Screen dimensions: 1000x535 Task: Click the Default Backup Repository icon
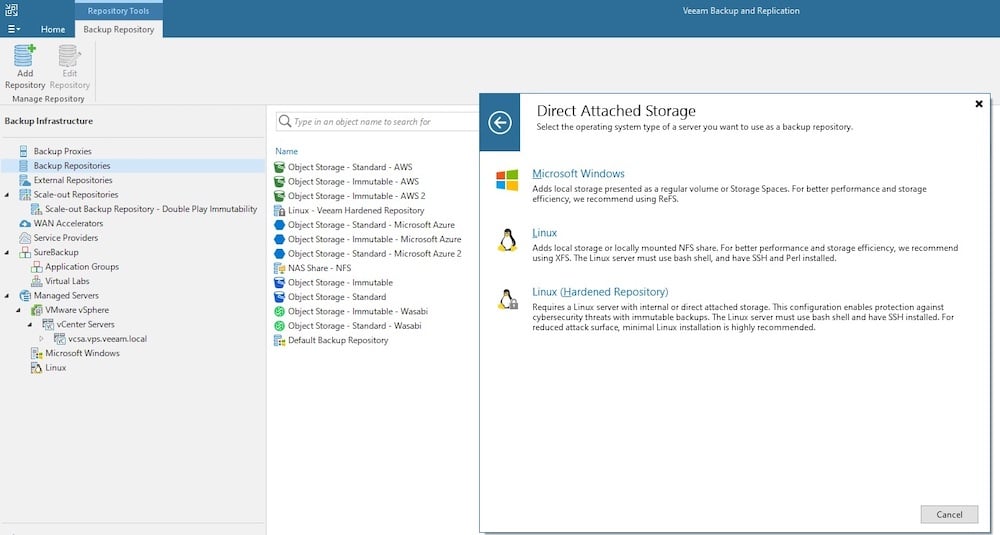pyautogui.click(x=279, y=341)
